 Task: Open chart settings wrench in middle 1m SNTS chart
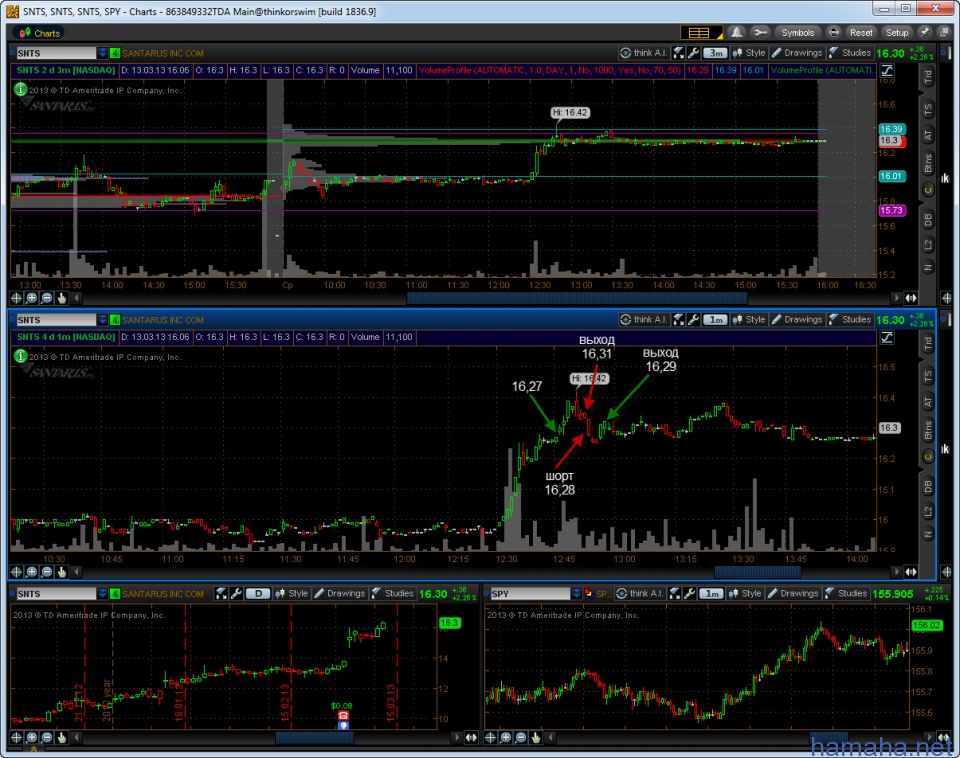[x=693, y=320]
